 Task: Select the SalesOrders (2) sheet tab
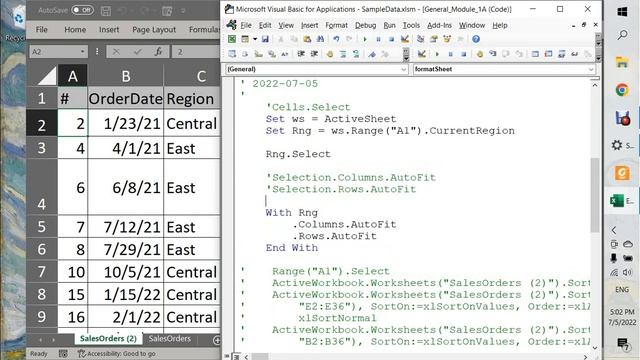[108, 339]
